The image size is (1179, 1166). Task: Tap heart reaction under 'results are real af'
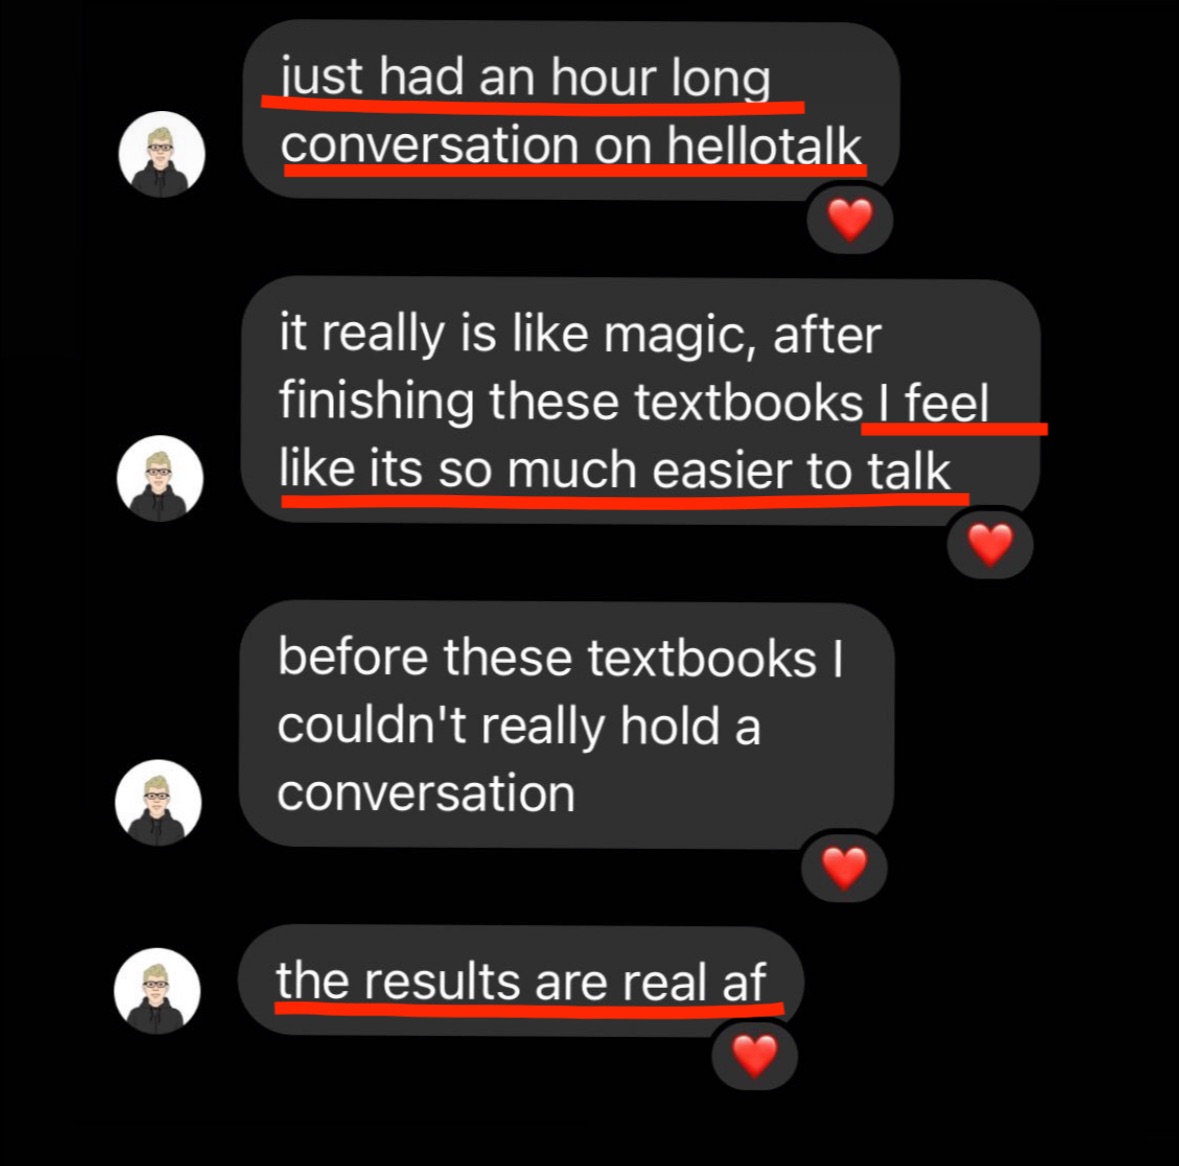point(754,1055)
